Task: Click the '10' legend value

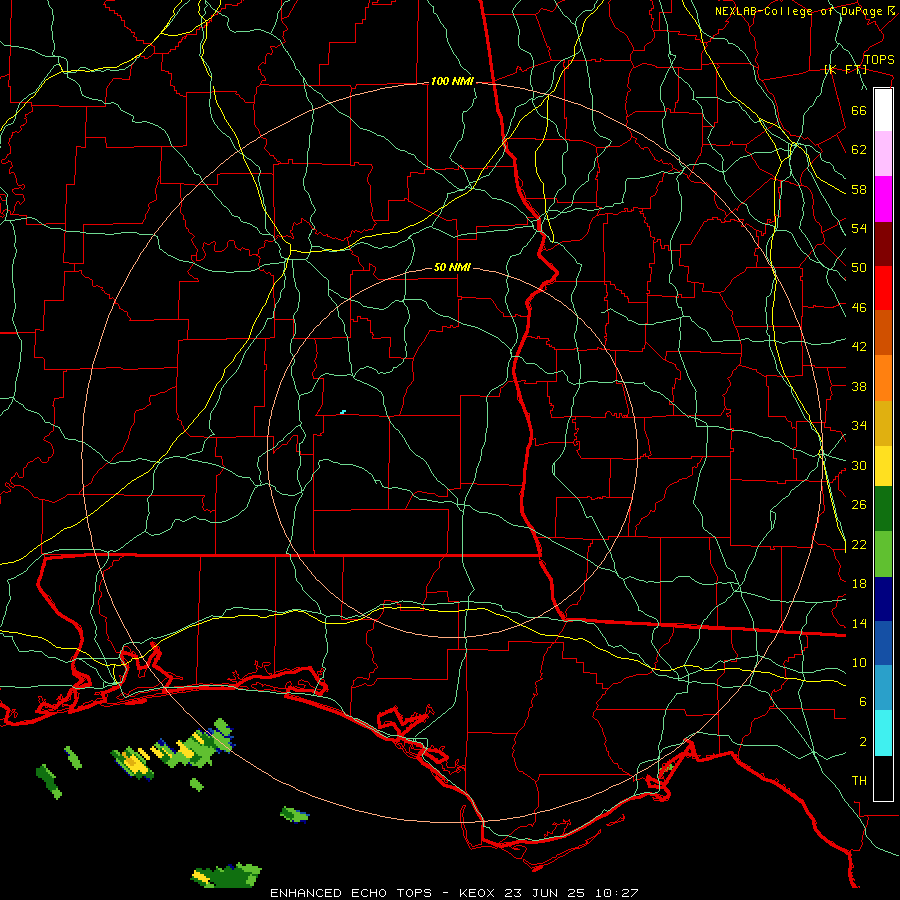Action: (859, 662)
